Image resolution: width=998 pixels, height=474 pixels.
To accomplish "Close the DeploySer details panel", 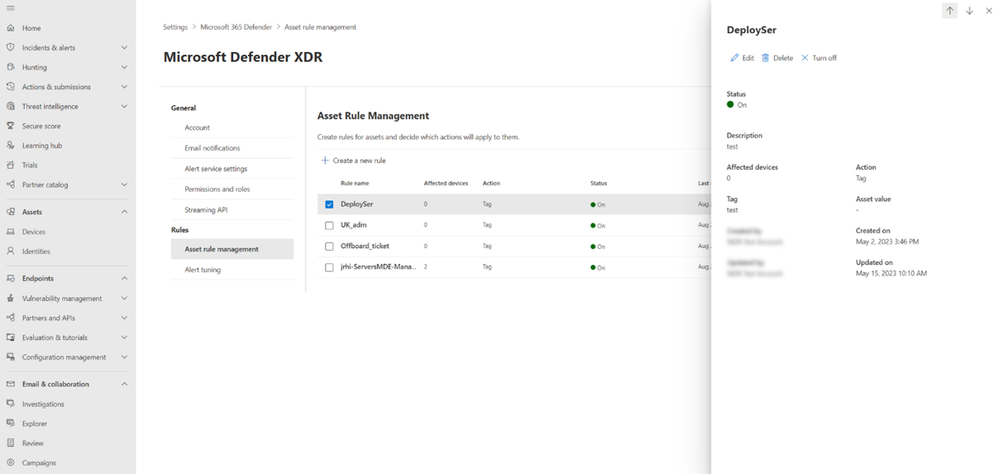I will pos(988,10).
